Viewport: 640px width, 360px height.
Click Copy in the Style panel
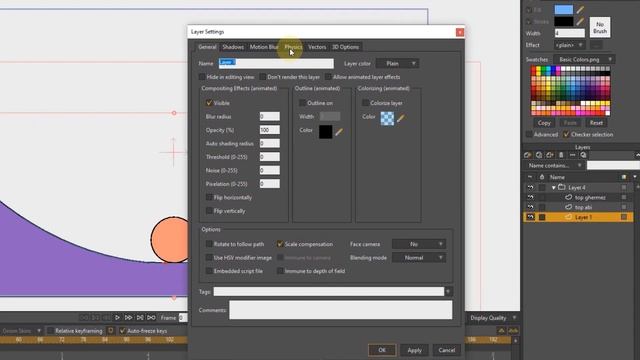click(x=544, y=122)
